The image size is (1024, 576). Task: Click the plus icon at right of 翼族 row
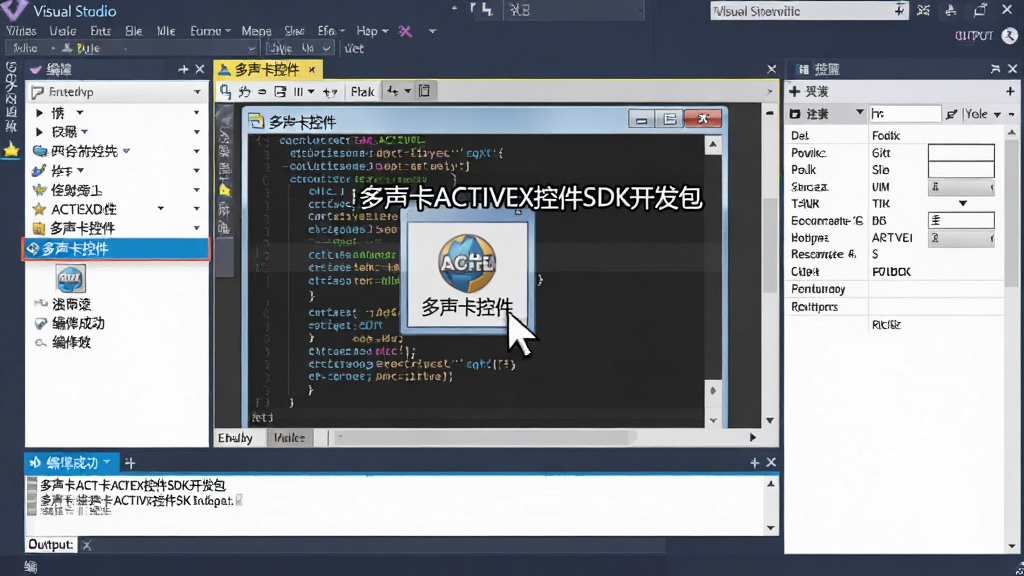(x=1010, y=91)
